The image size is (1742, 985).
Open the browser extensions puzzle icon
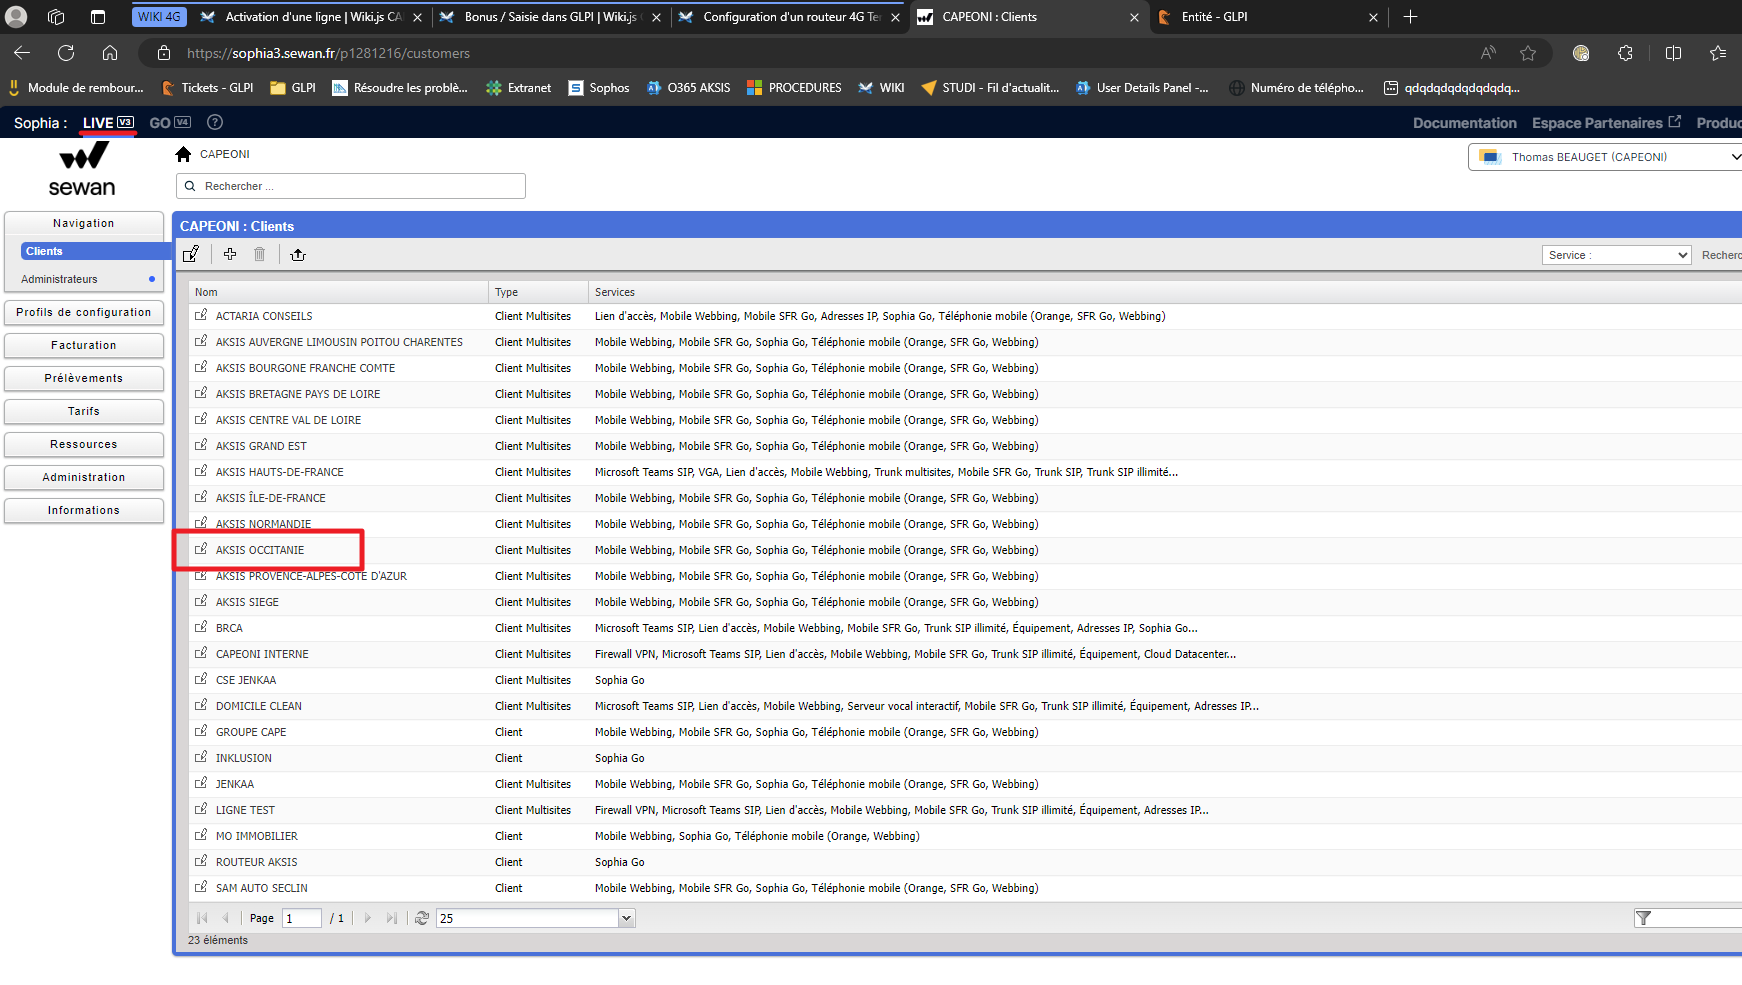click(1625, 53)
